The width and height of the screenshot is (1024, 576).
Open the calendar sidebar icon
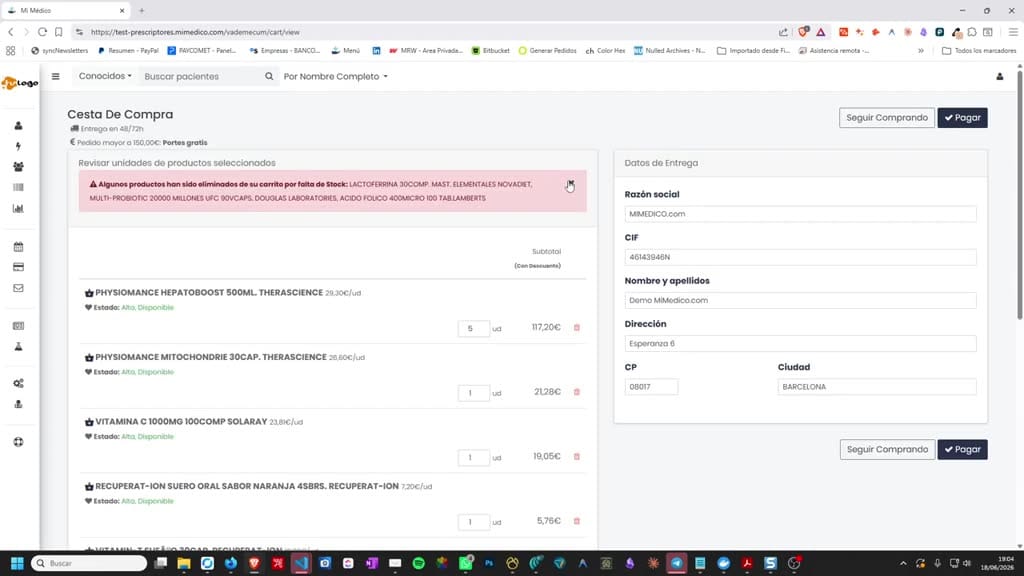point(18,247)
